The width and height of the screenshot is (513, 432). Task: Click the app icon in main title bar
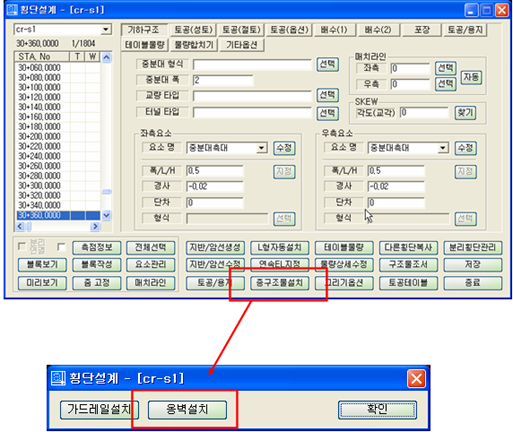pyautogui.click(x=12, y=10)
